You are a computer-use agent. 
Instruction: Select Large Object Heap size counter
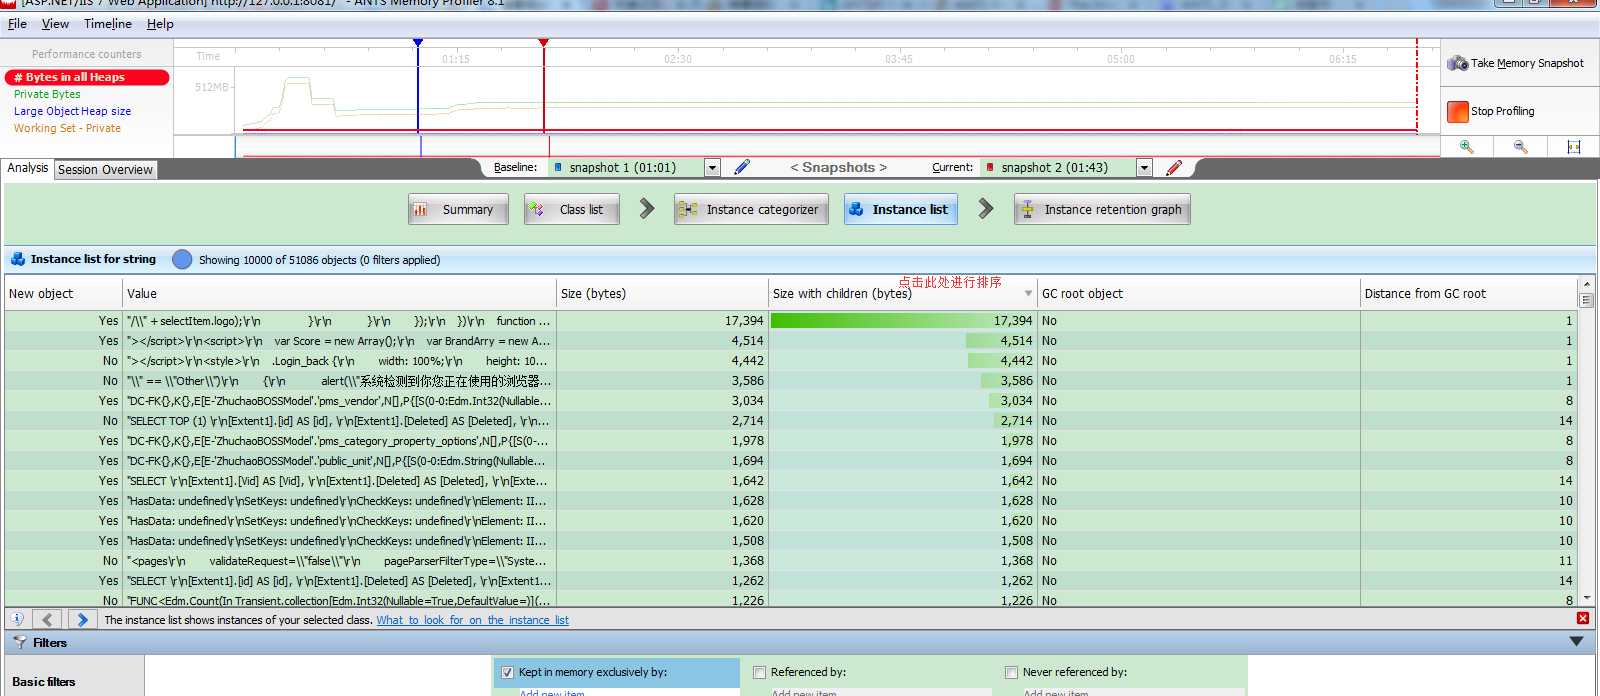[72, 111]
